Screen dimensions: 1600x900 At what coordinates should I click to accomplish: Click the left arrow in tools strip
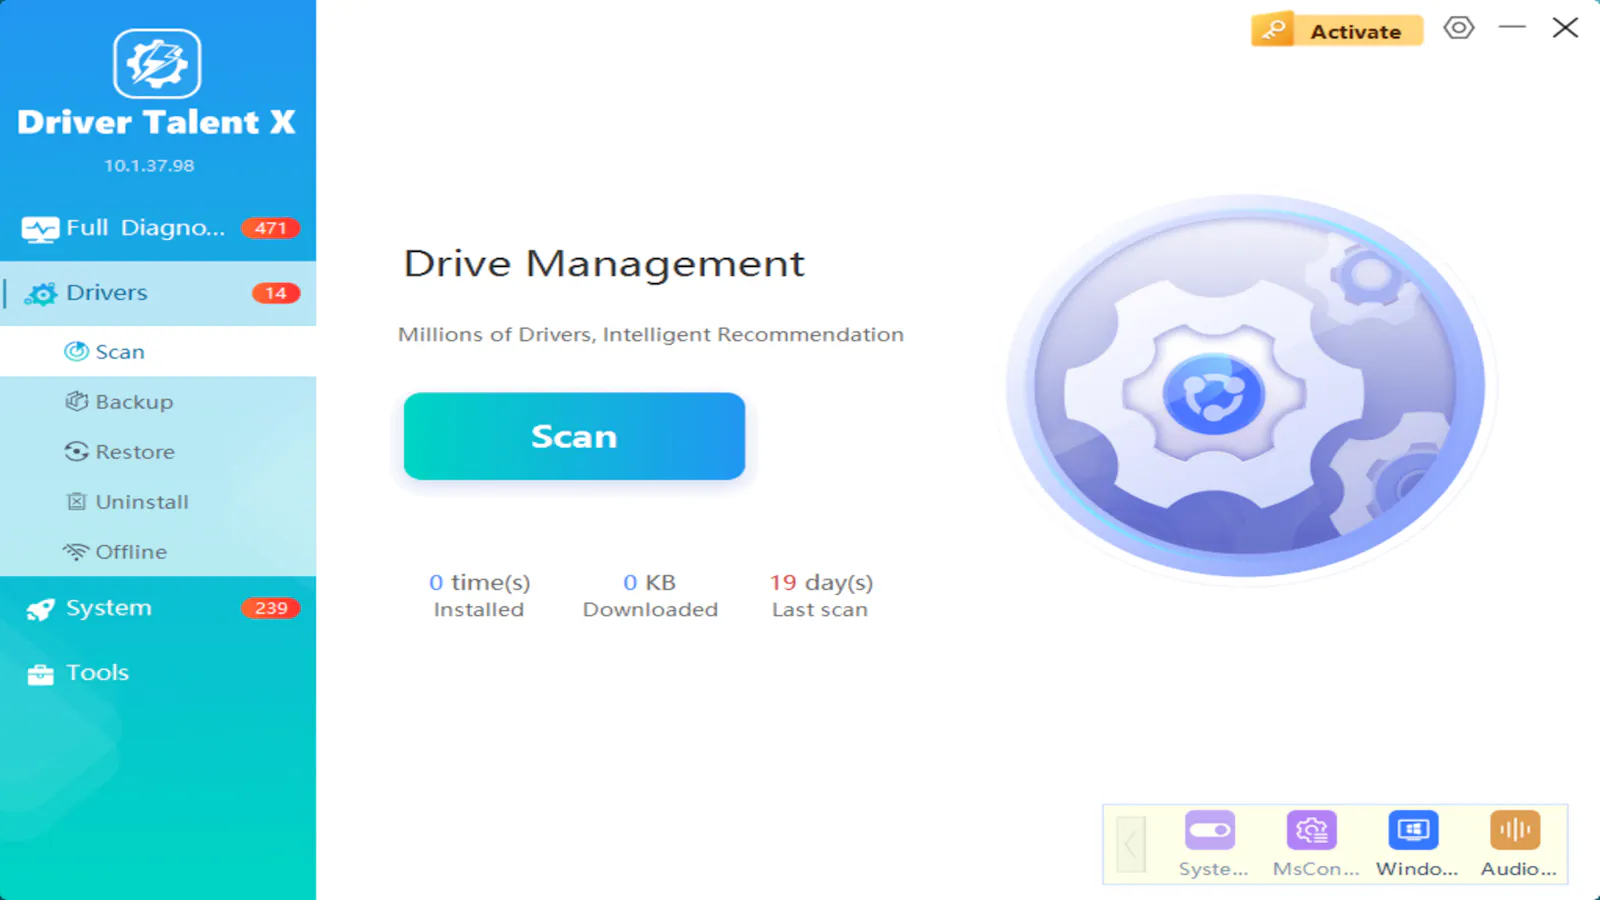click(1131, 845)
